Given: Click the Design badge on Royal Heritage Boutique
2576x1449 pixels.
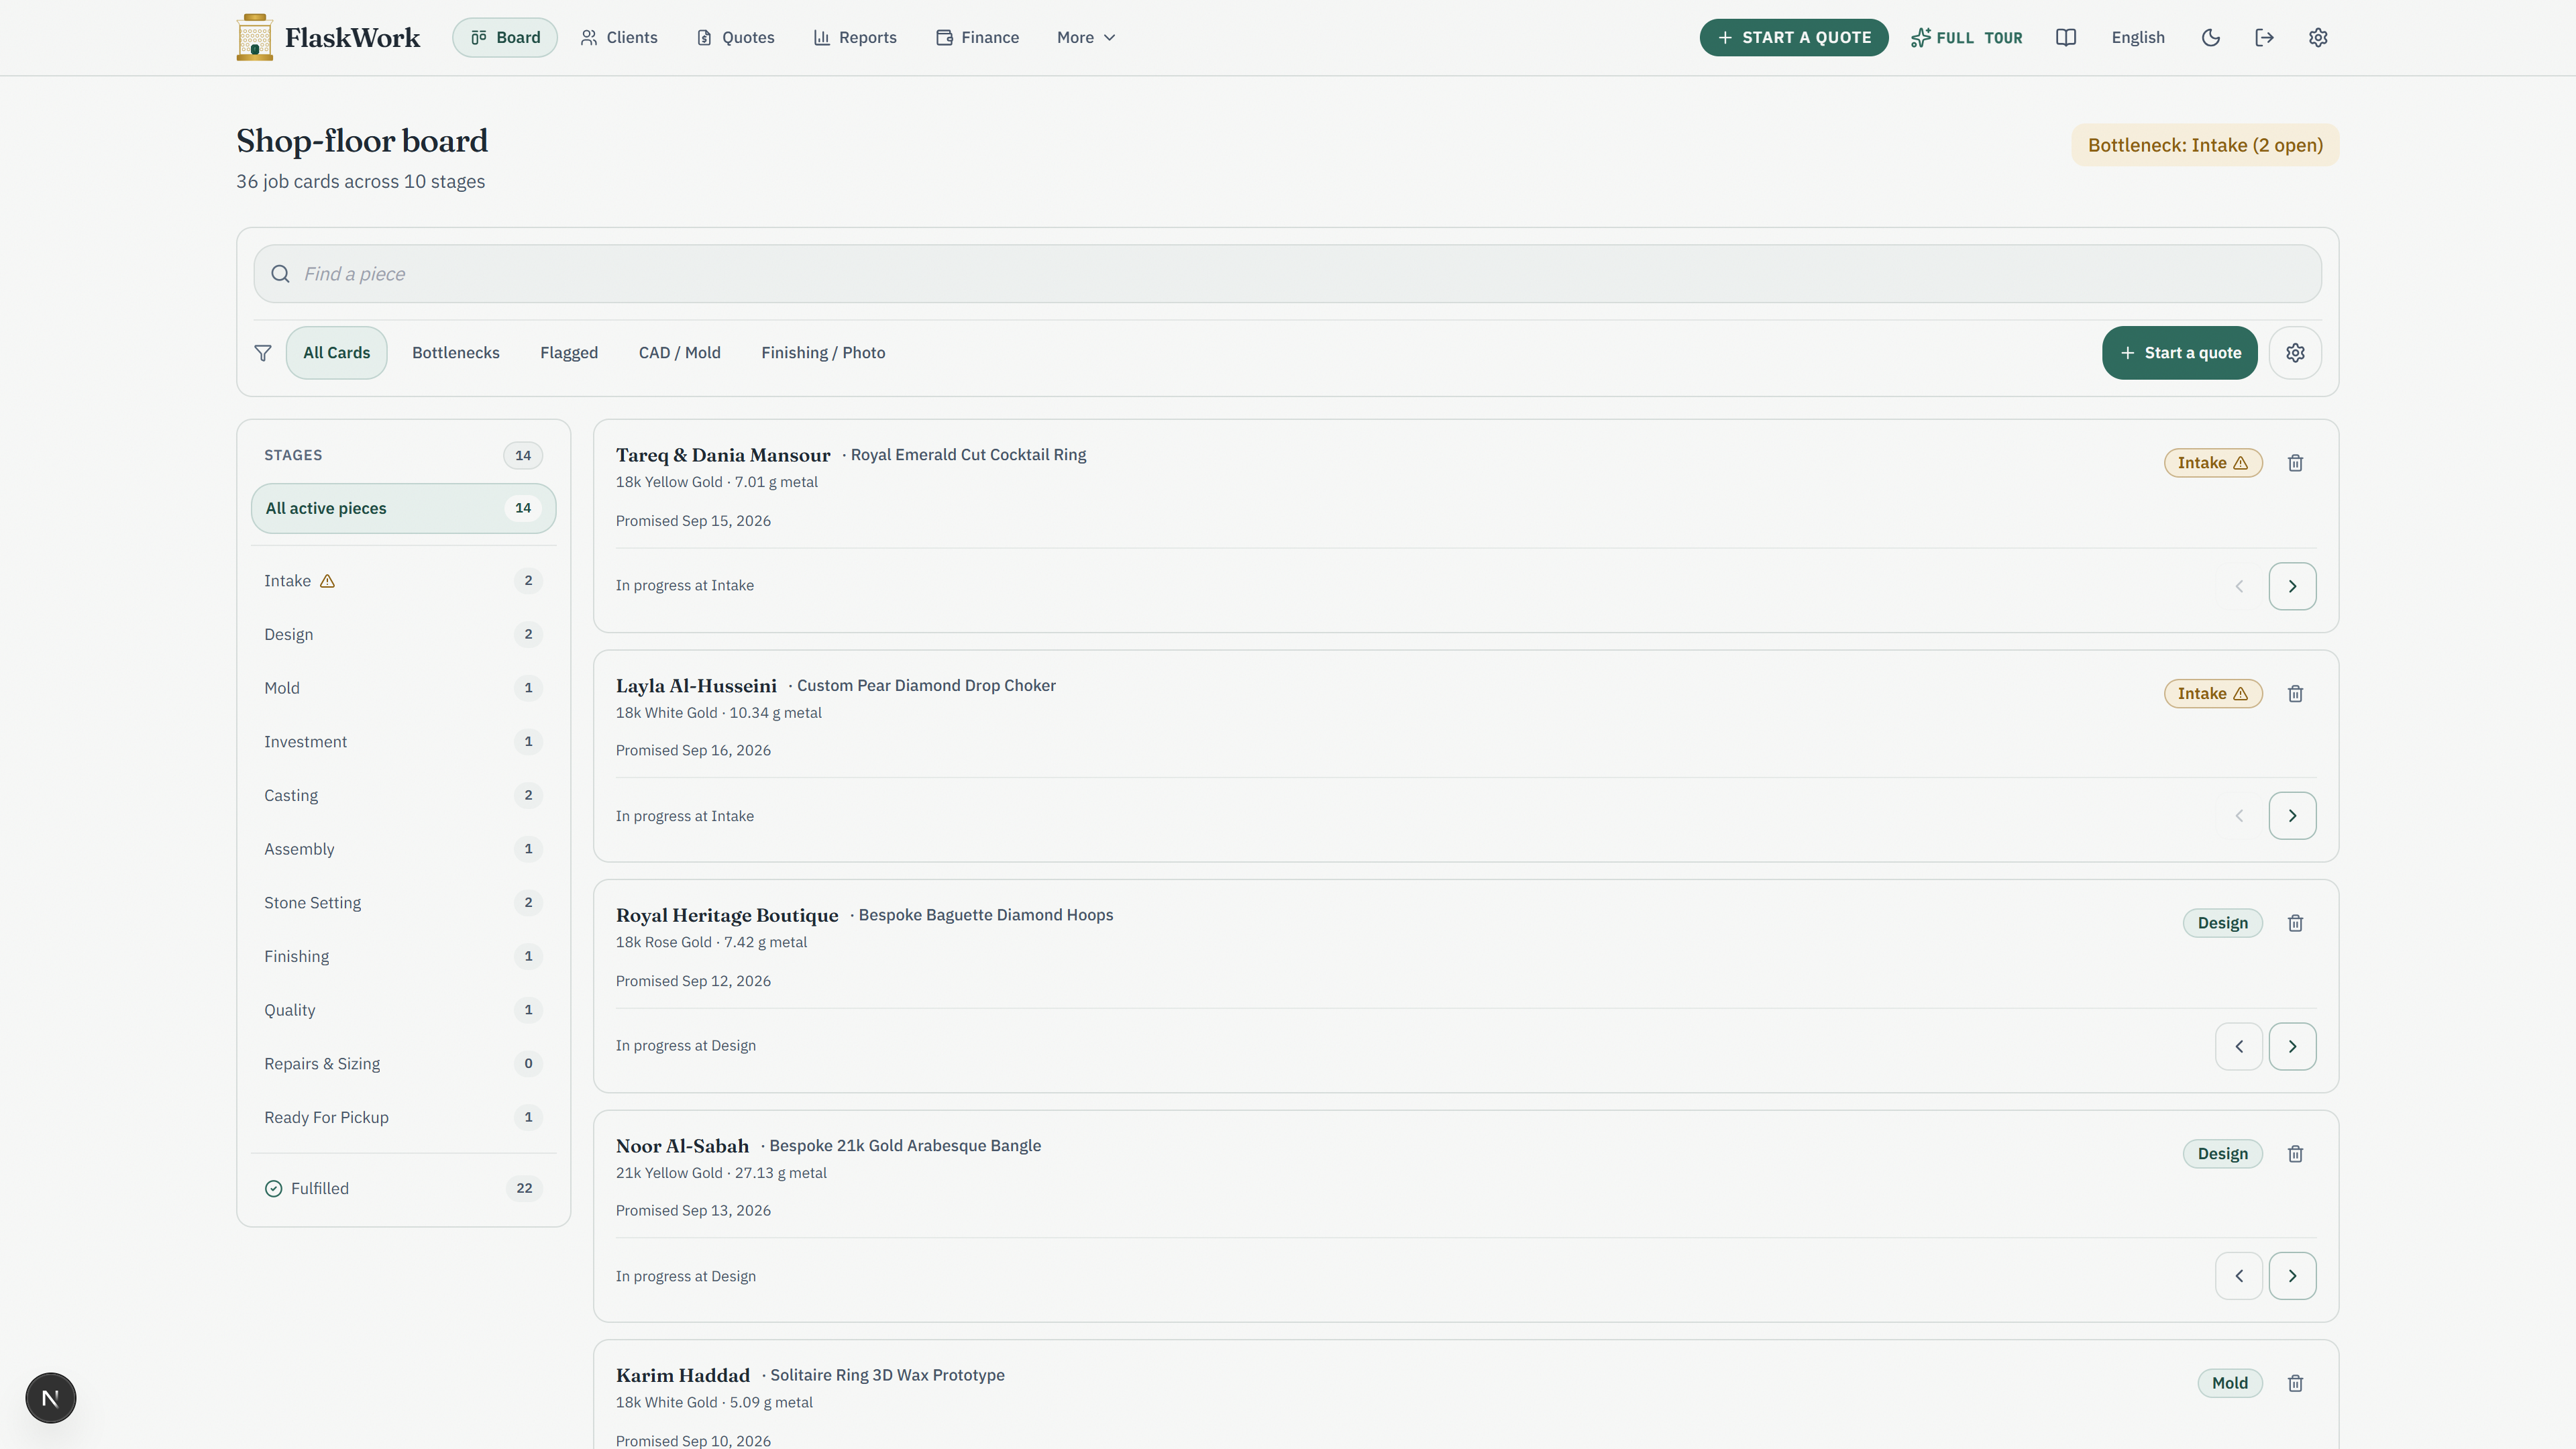Looking at the screenshot, I should (2222, 923).
